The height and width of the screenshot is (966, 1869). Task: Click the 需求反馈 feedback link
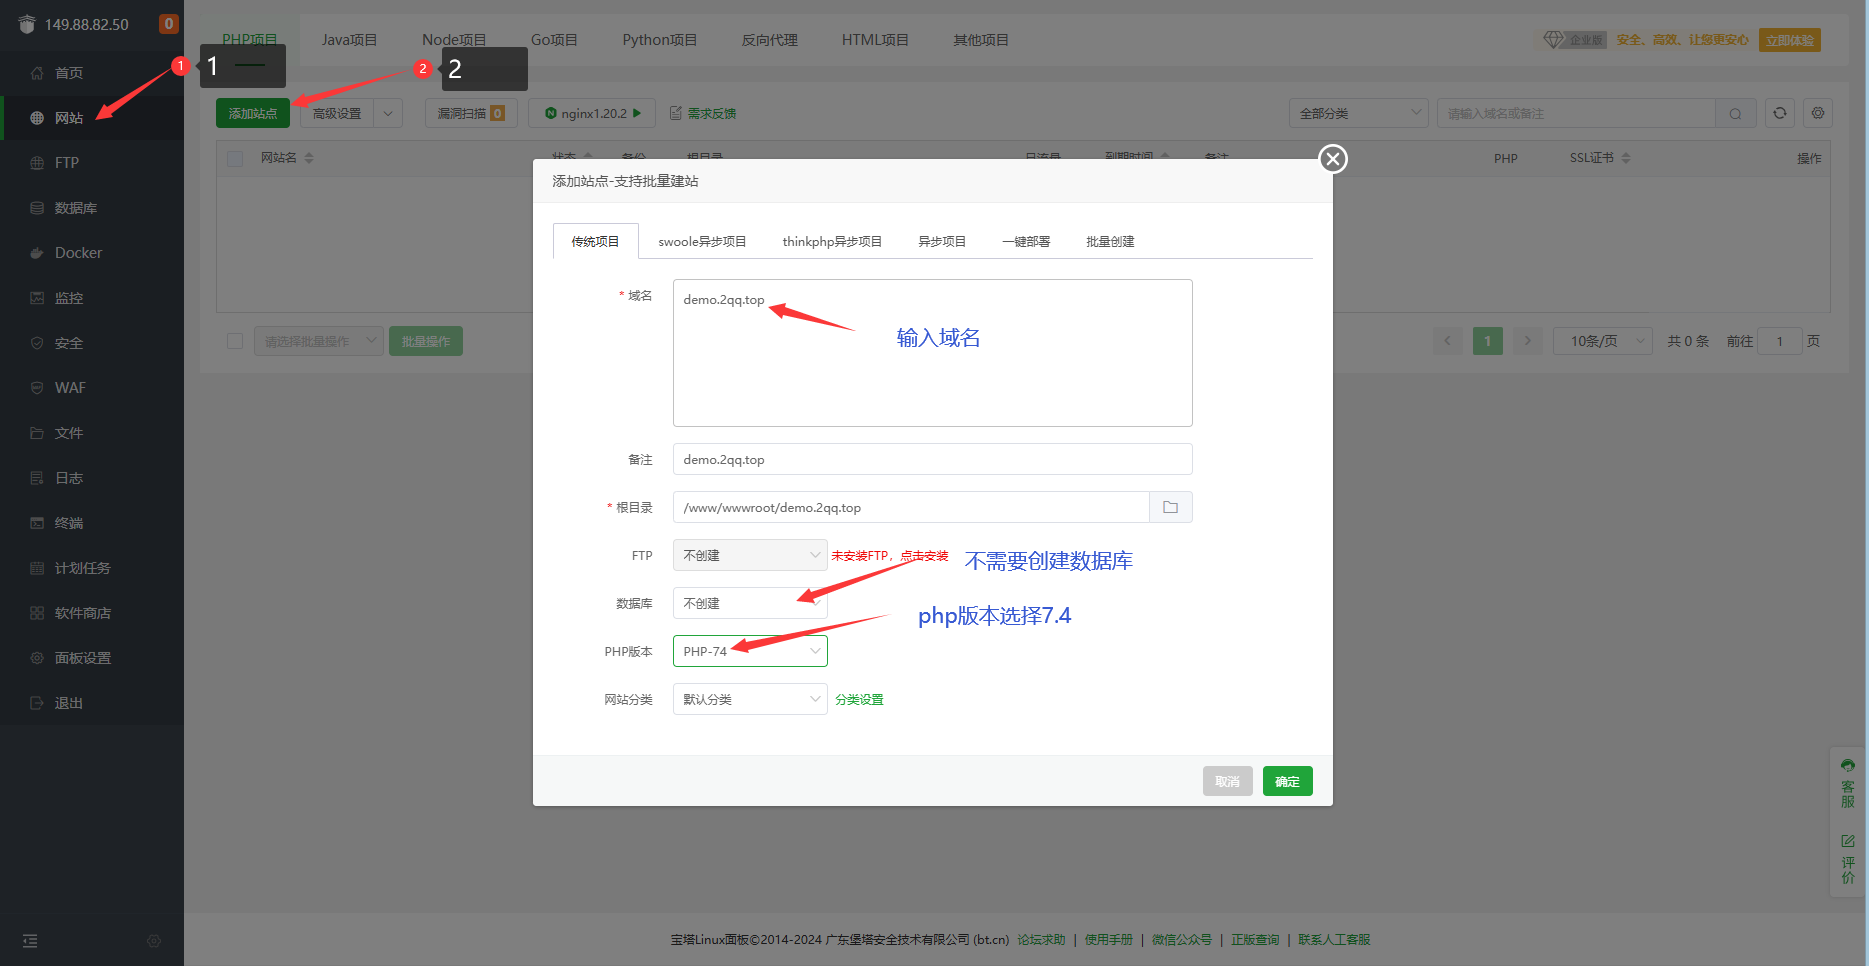(703, 113)
